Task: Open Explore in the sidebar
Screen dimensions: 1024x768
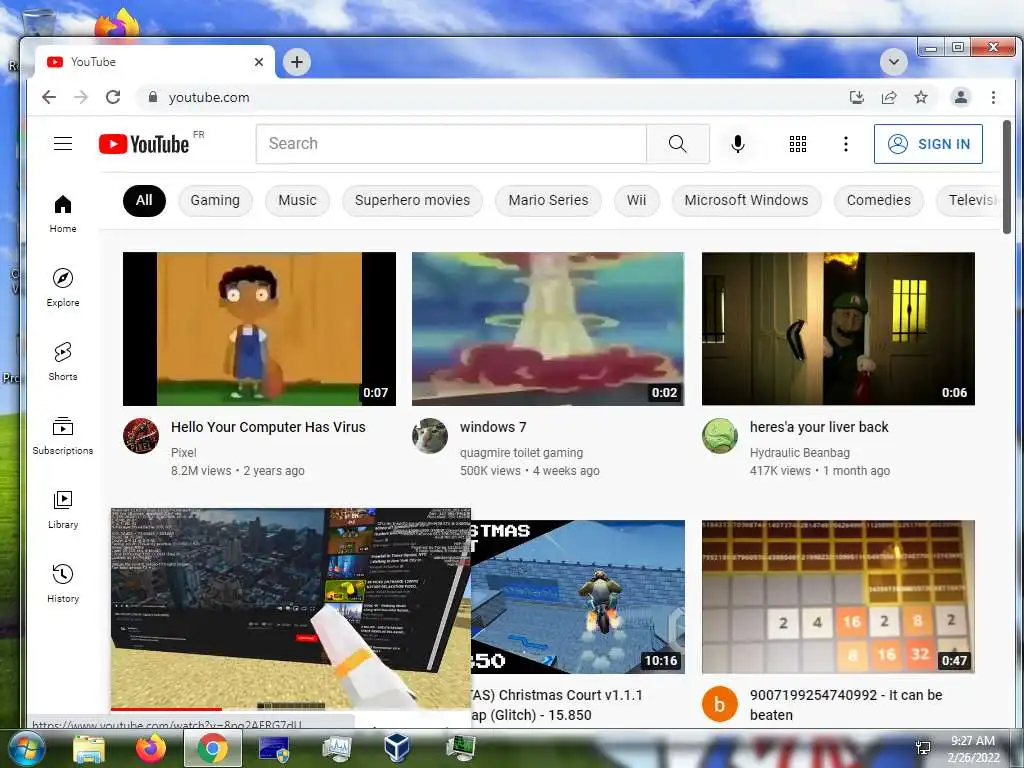Action: point(63,288)
